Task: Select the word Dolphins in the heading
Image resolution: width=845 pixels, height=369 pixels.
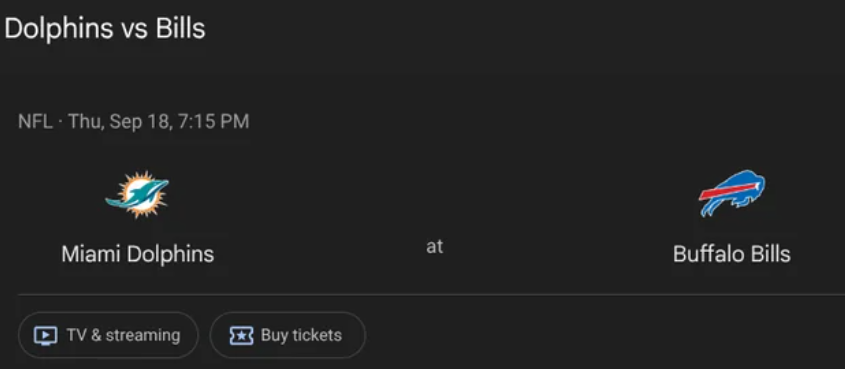Action: (59, 29)
